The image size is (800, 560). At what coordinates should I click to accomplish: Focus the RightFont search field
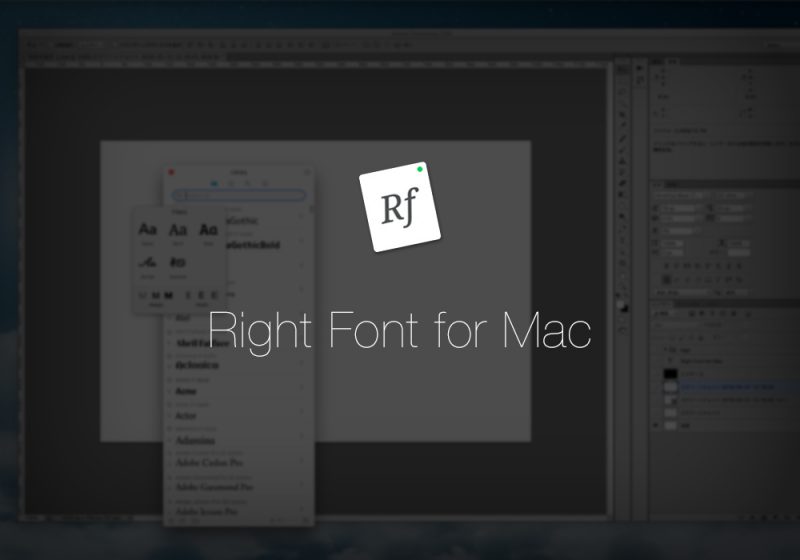click(239, 195)
